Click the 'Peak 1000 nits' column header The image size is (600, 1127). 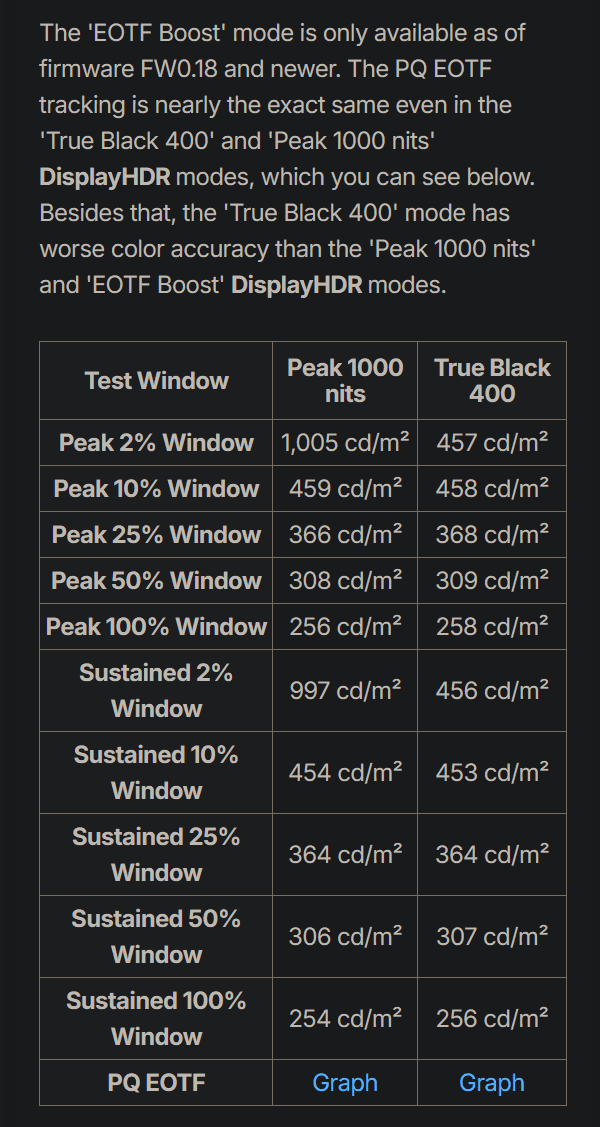(345, 381)
